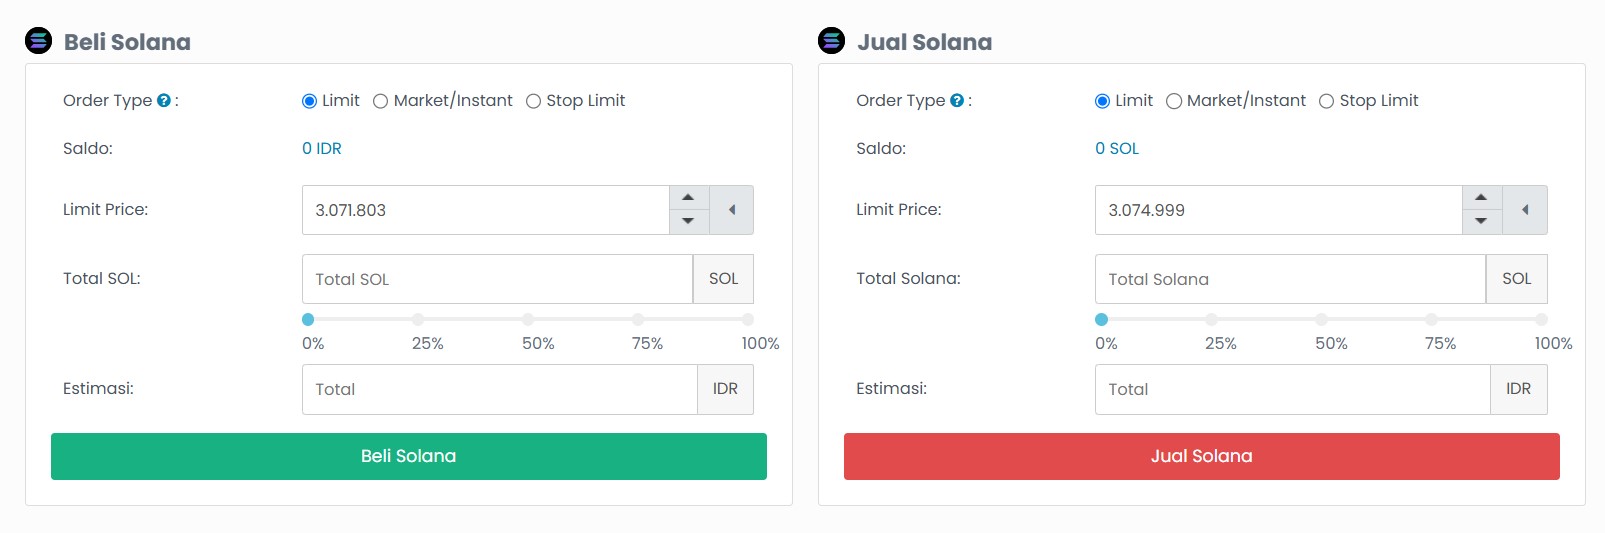The image size is (1605, 533).
Task: Click the Order Type help icon in Jual Solana
Action: (957, 101)
